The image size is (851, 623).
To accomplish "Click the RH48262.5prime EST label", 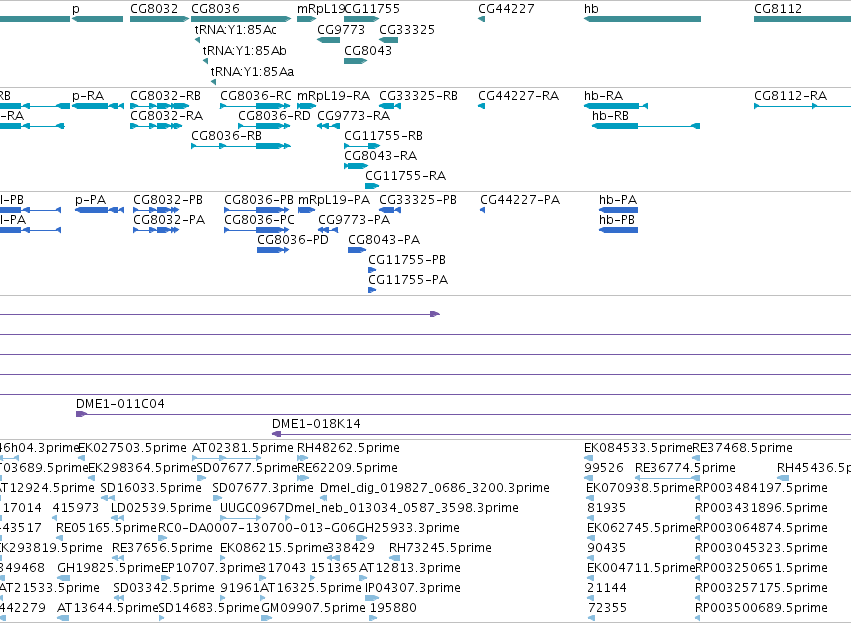I will (348, 448).
